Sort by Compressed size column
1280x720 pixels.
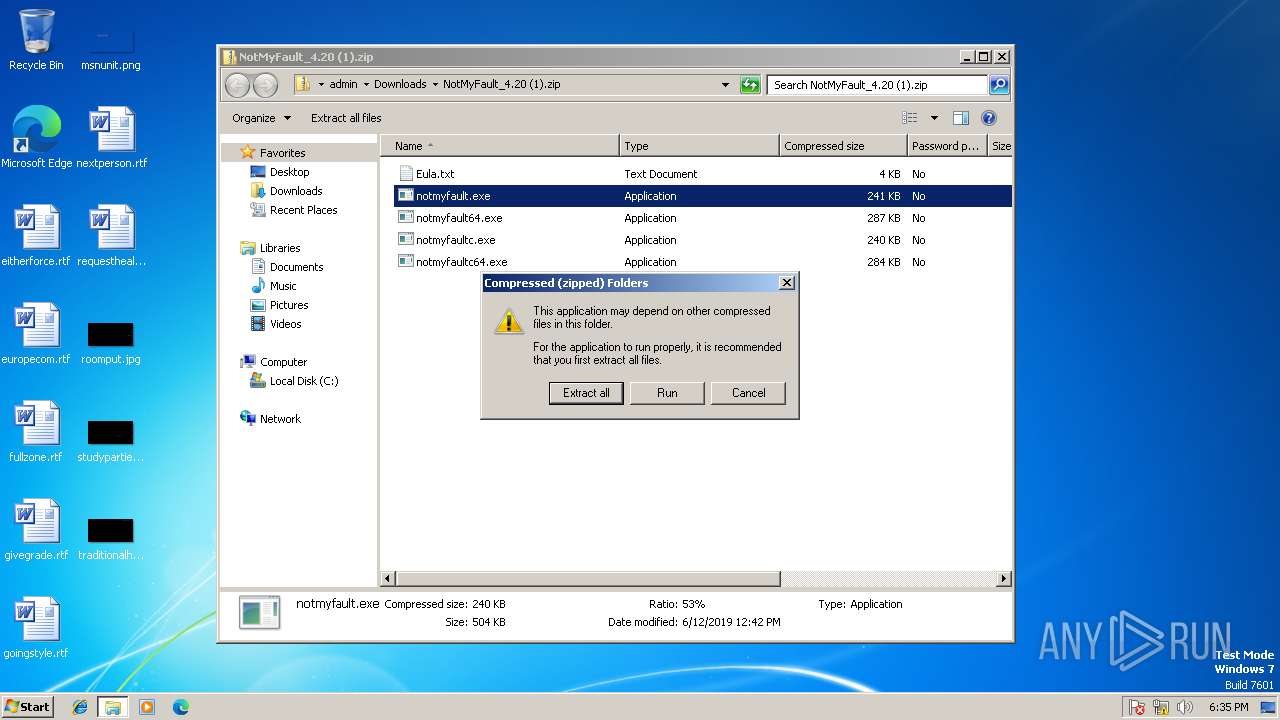click(843, 146)
